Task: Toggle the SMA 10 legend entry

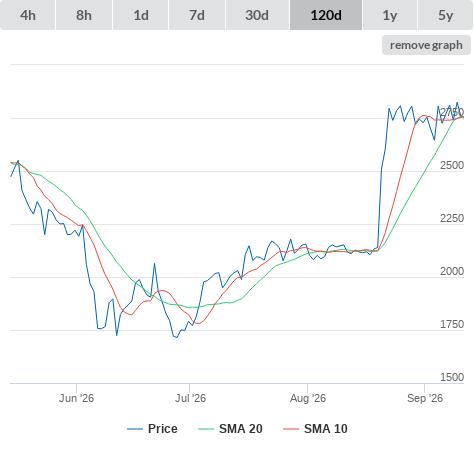Action: [326, 429]
